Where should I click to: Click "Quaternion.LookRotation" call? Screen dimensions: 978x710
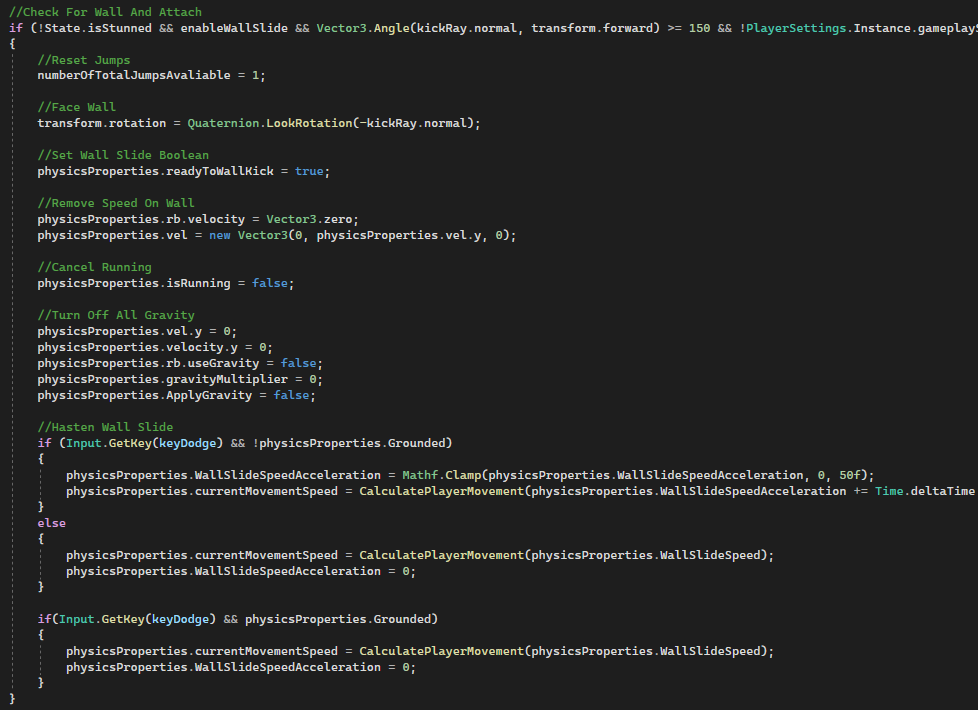[270, 123]
